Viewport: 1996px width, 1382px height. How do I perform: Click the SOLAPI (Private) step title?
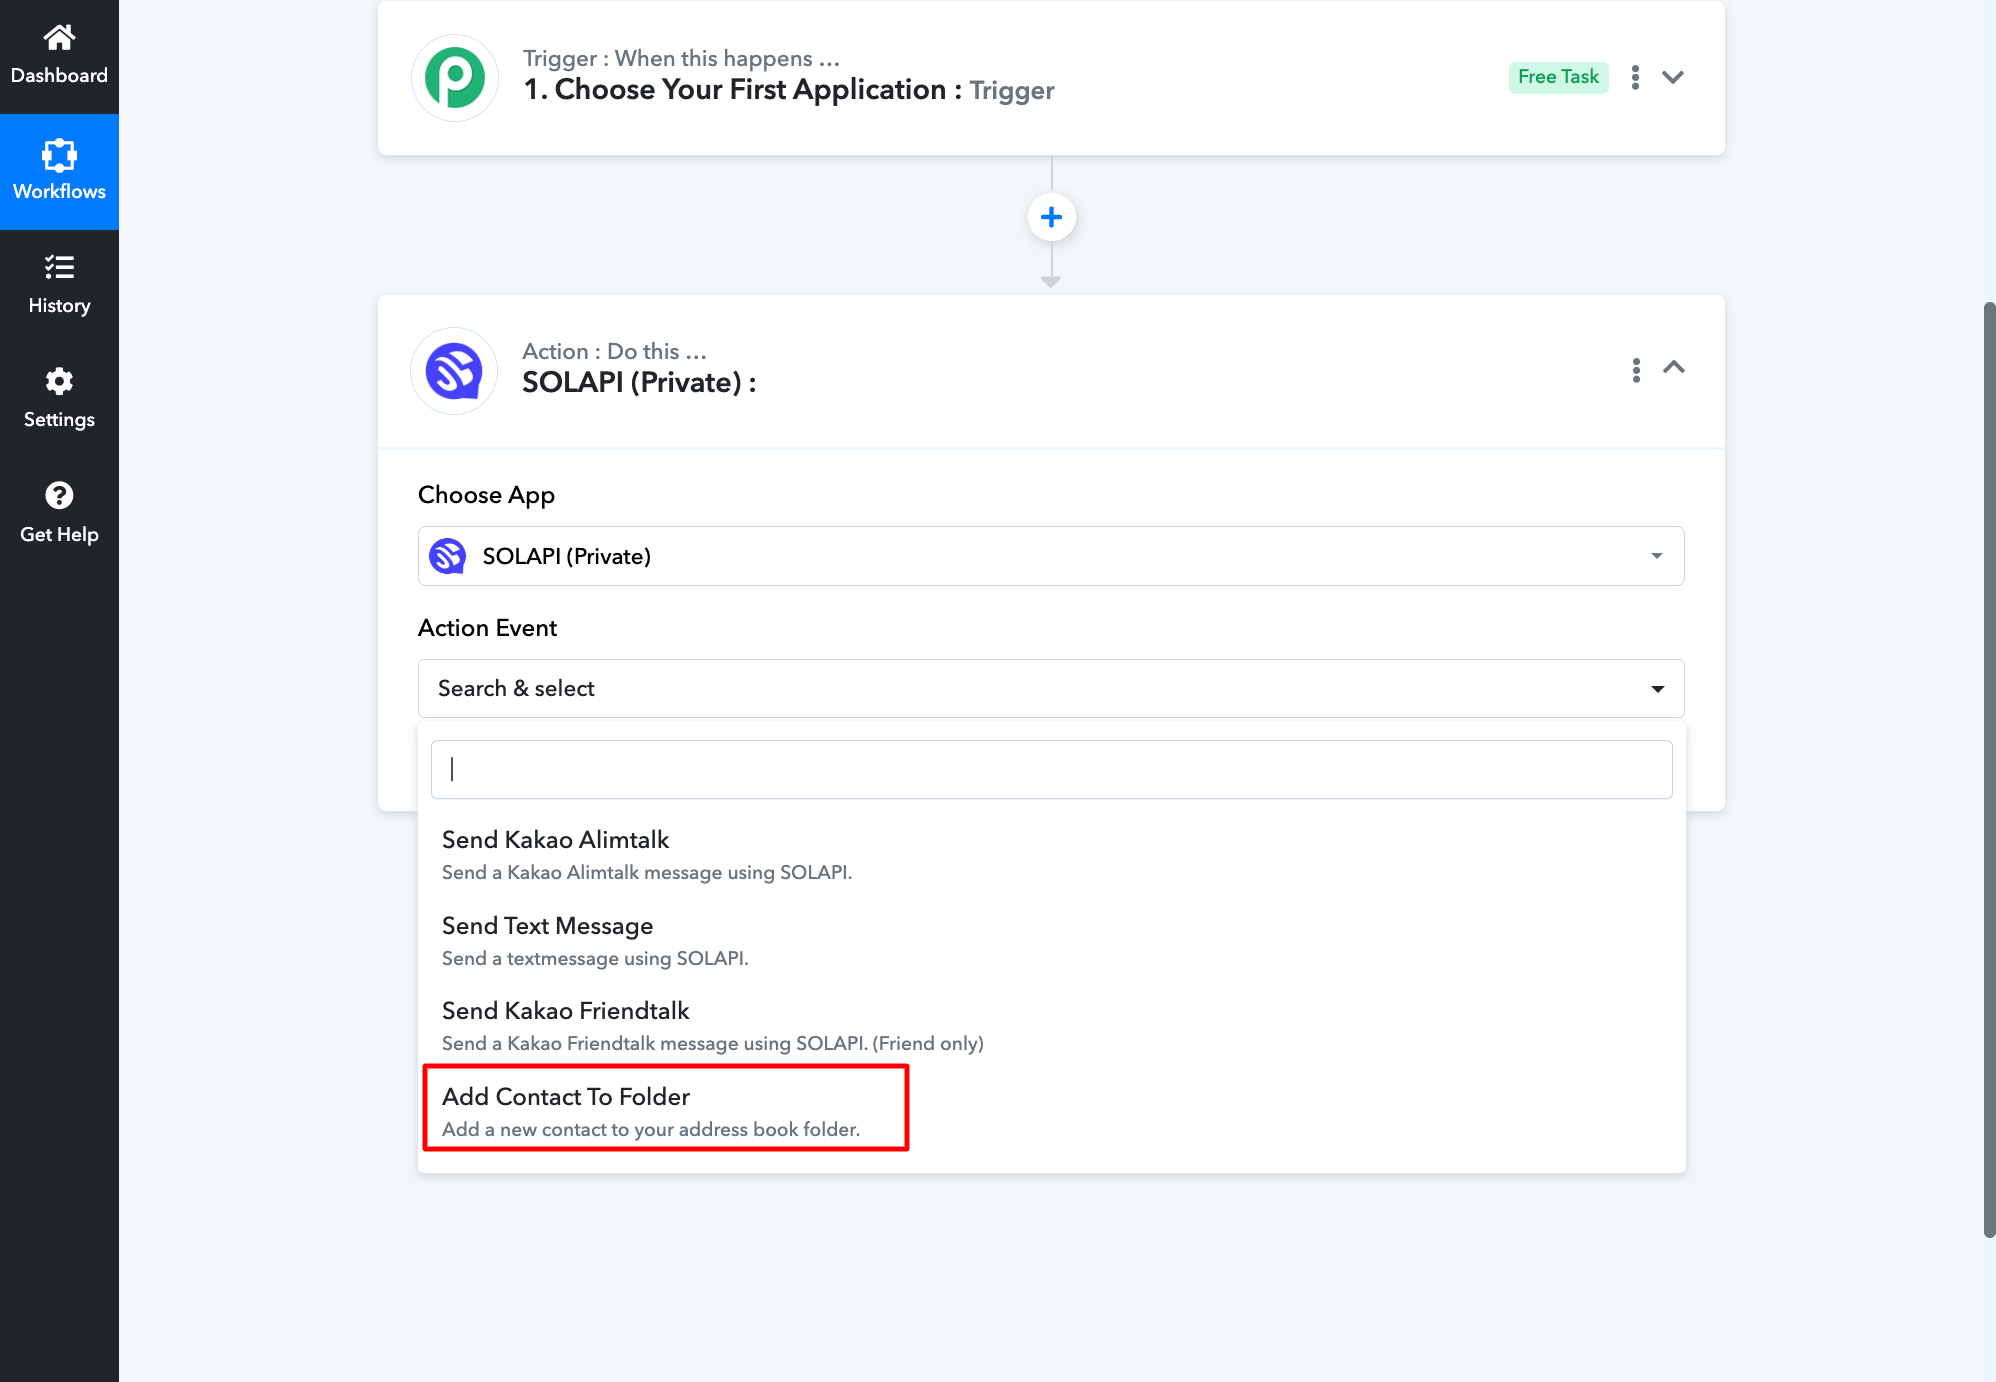click(x=639, y=382)
